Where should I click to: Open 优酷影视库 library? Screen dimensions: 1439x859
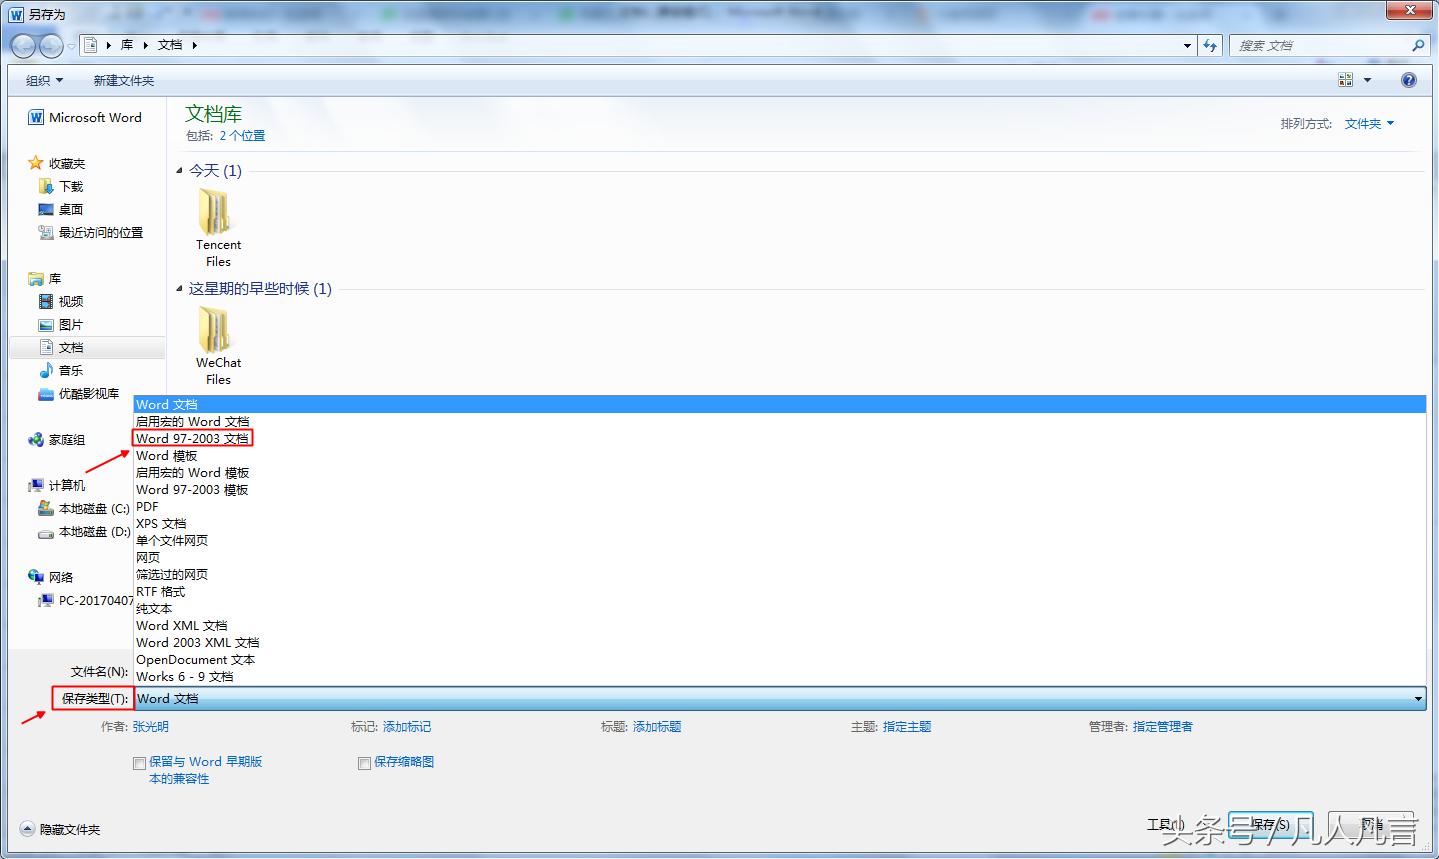[x=78, y=393]
